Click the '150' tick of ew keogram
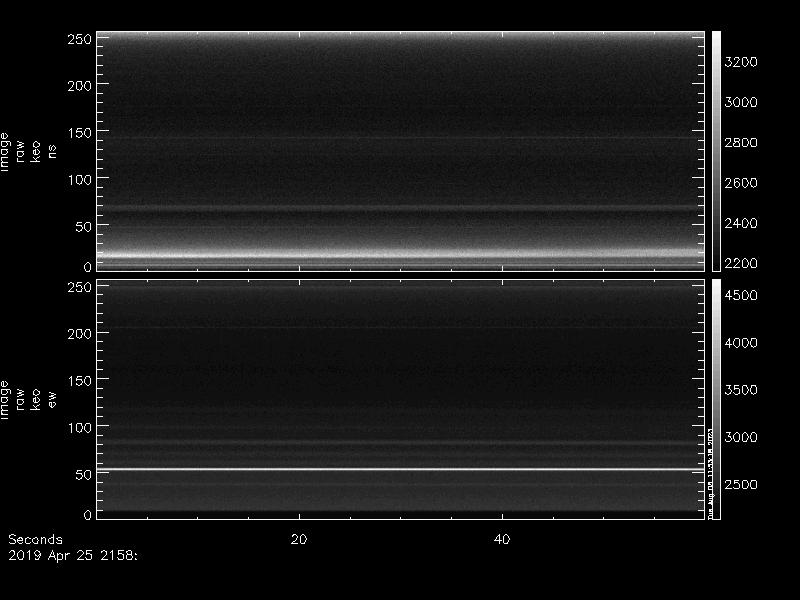Image resolution: width=800 pixels, height=600 pixels. tap(80, 381)
